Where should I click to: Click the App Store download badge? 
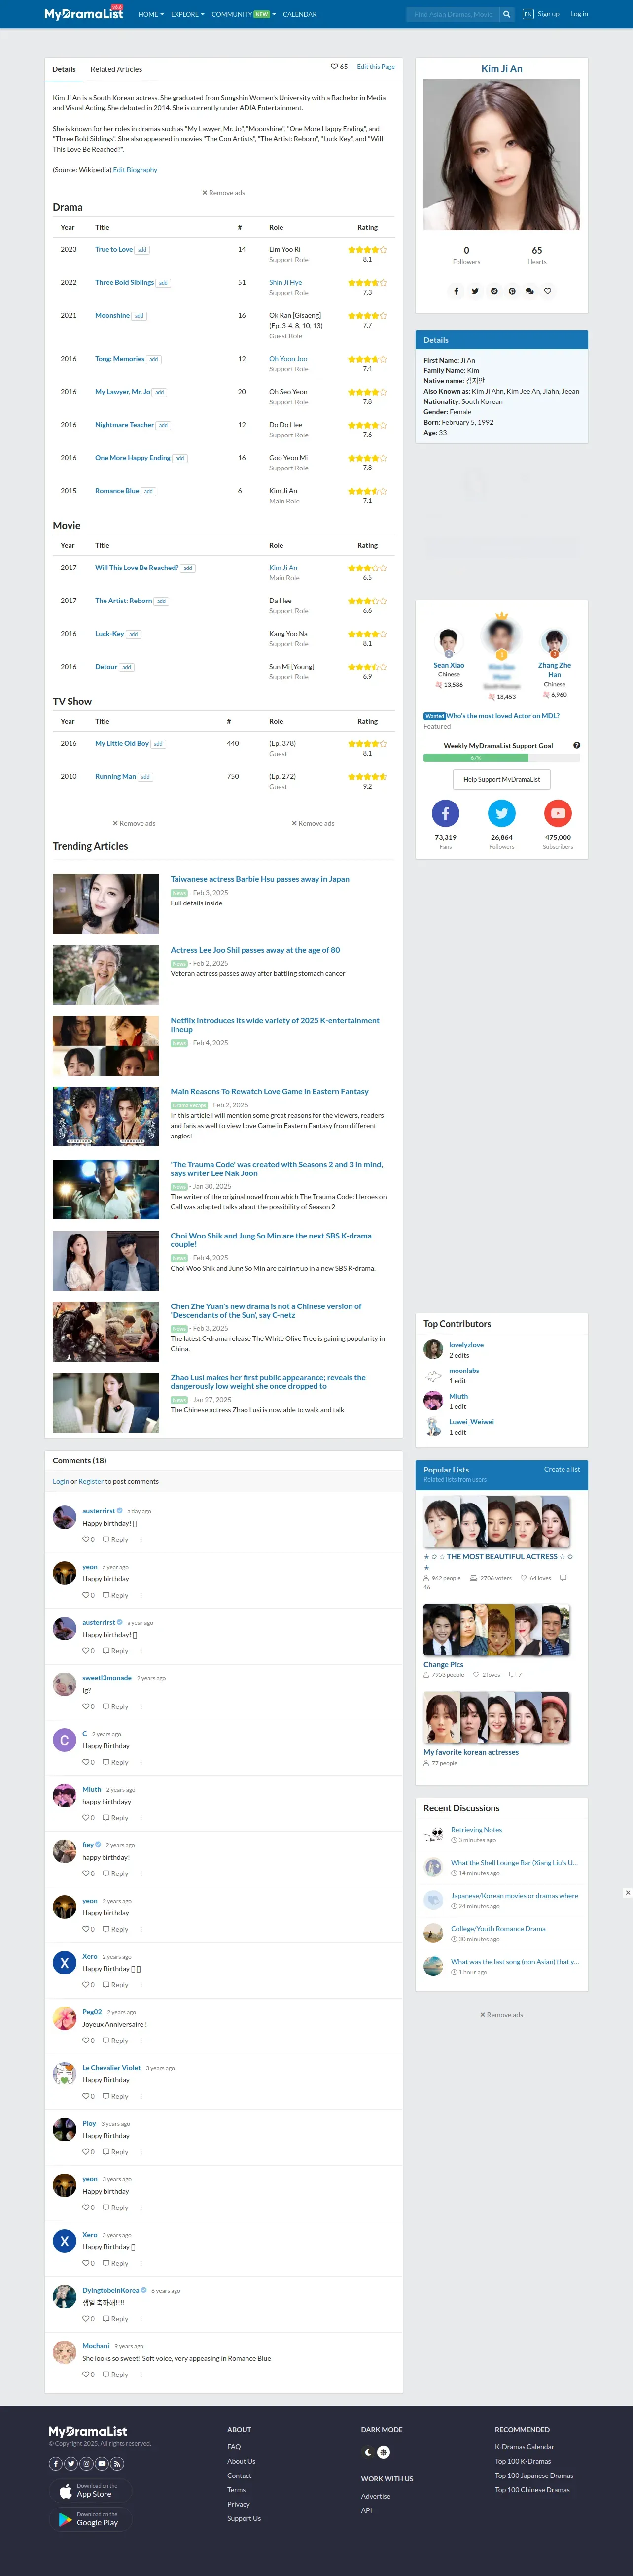coord(91,2490)
